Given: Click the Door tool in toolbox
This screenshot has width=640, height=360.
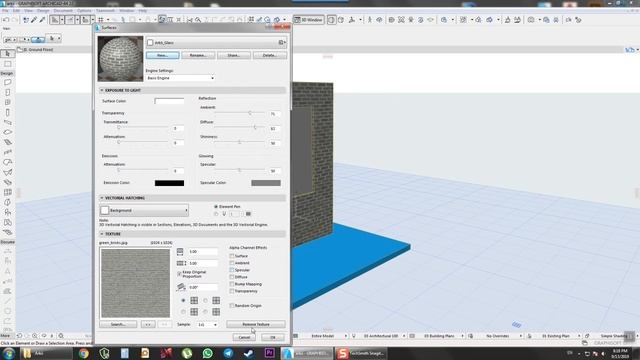Looking at the screenshot, I should (7, 92).
